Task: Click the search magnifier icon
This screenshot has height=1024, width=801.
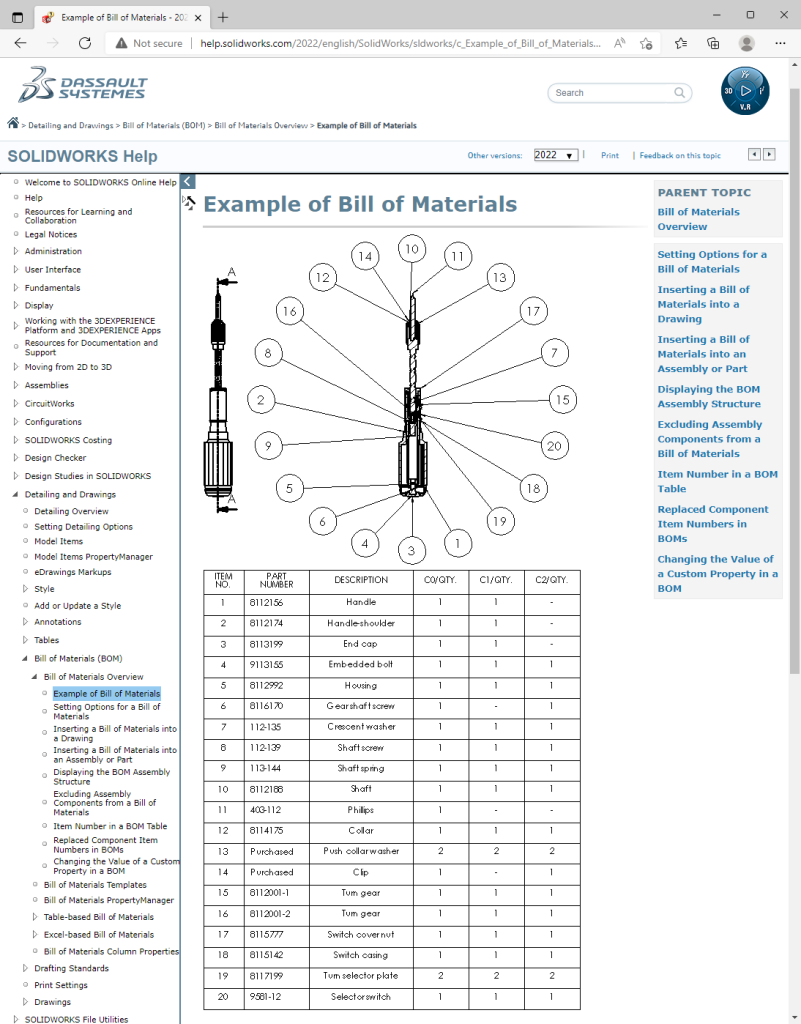Action: click(680, 93)
